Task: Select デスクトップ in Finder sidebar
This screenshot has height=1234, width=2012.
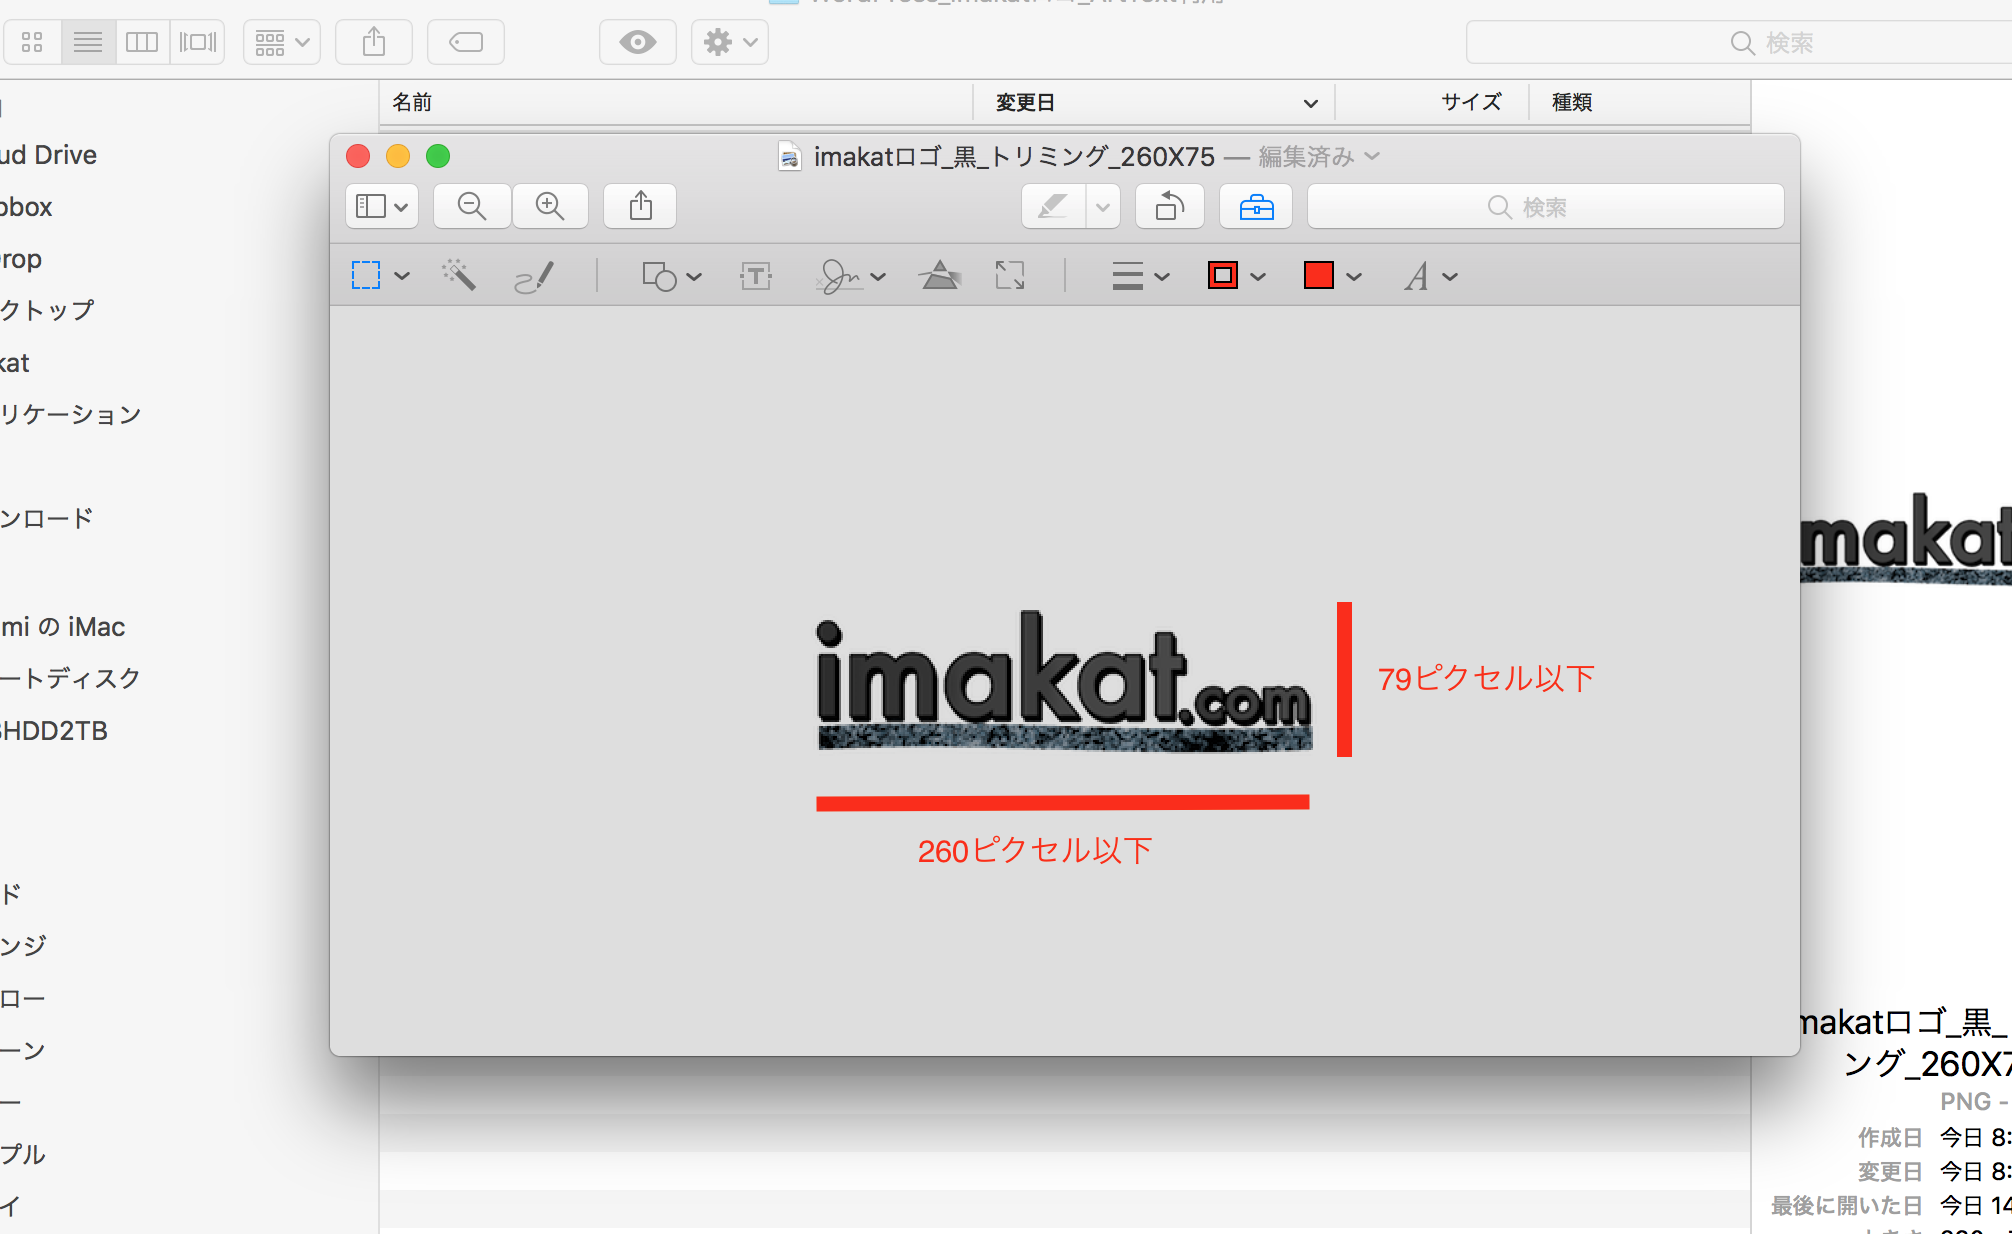Action: point(47,310)
